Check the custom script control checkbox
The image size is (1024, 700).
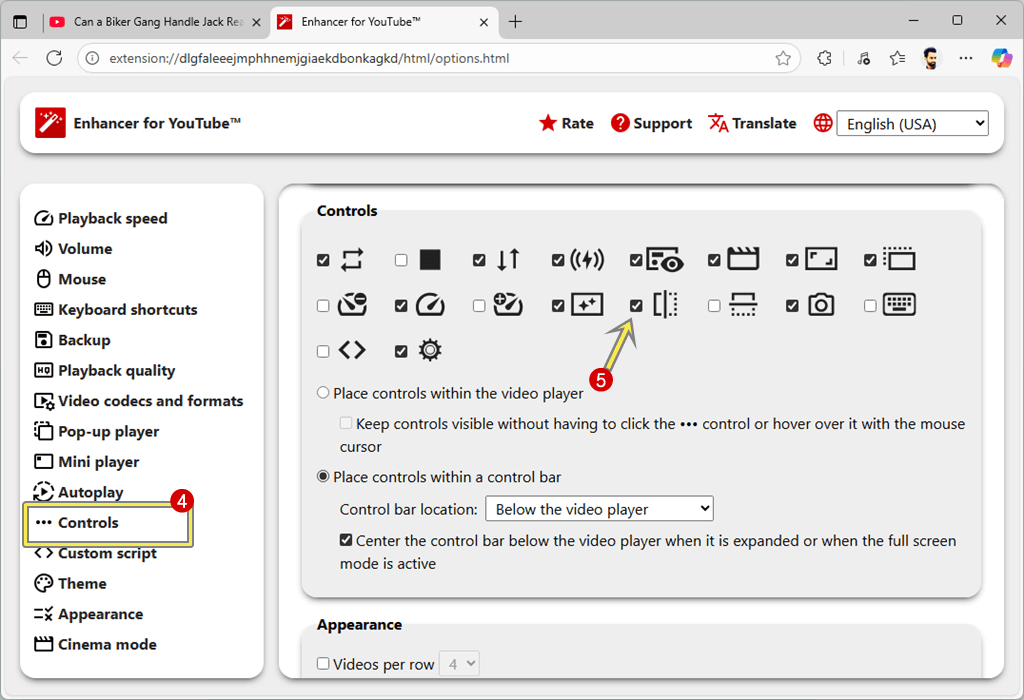pyautogui.click(x=323, y=351)
